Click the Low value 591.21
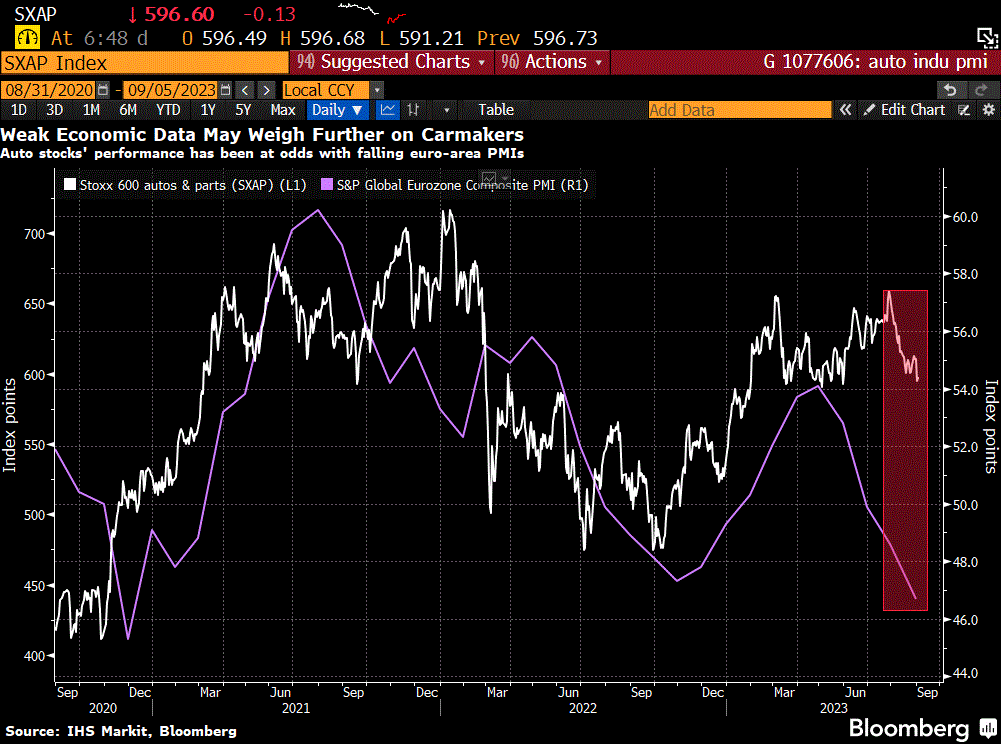Screen dimensions: 1001x744 point(431,38)
